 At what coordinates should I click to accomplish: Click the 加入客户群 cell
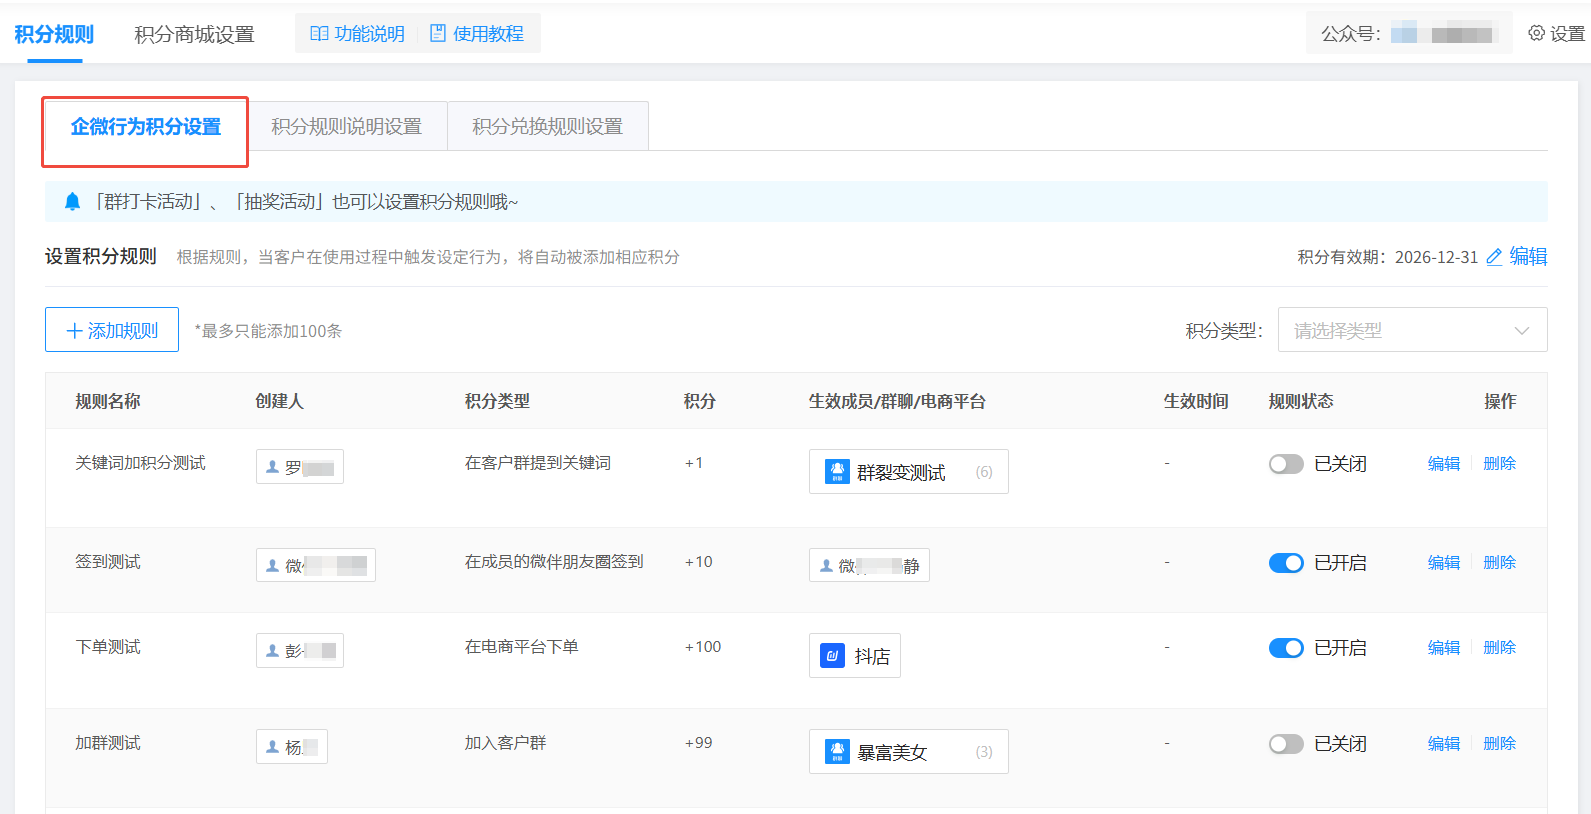tap(506, 743)
